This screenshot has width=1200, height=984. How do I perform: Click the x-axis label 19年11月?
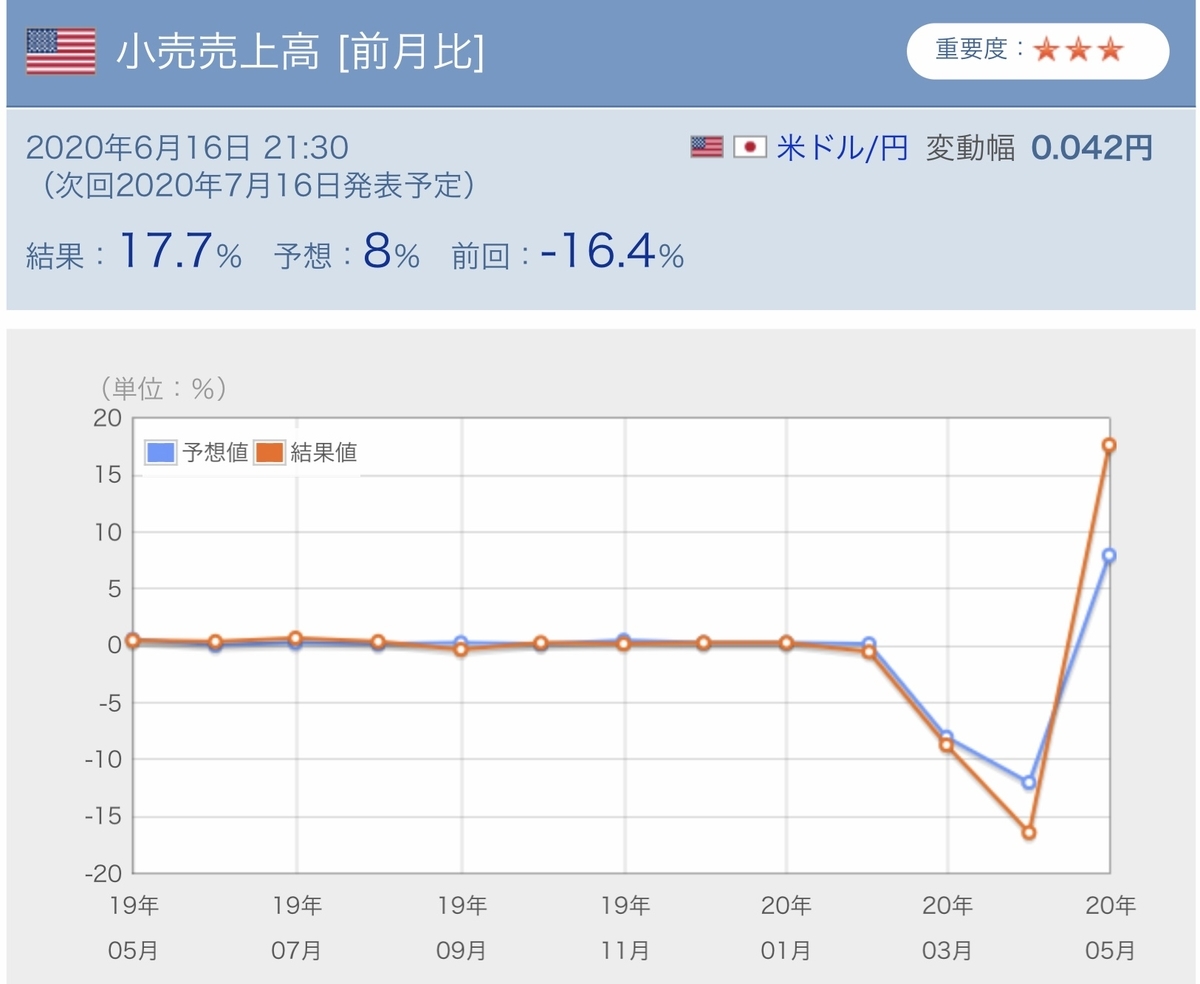click(x=624, y=928)
